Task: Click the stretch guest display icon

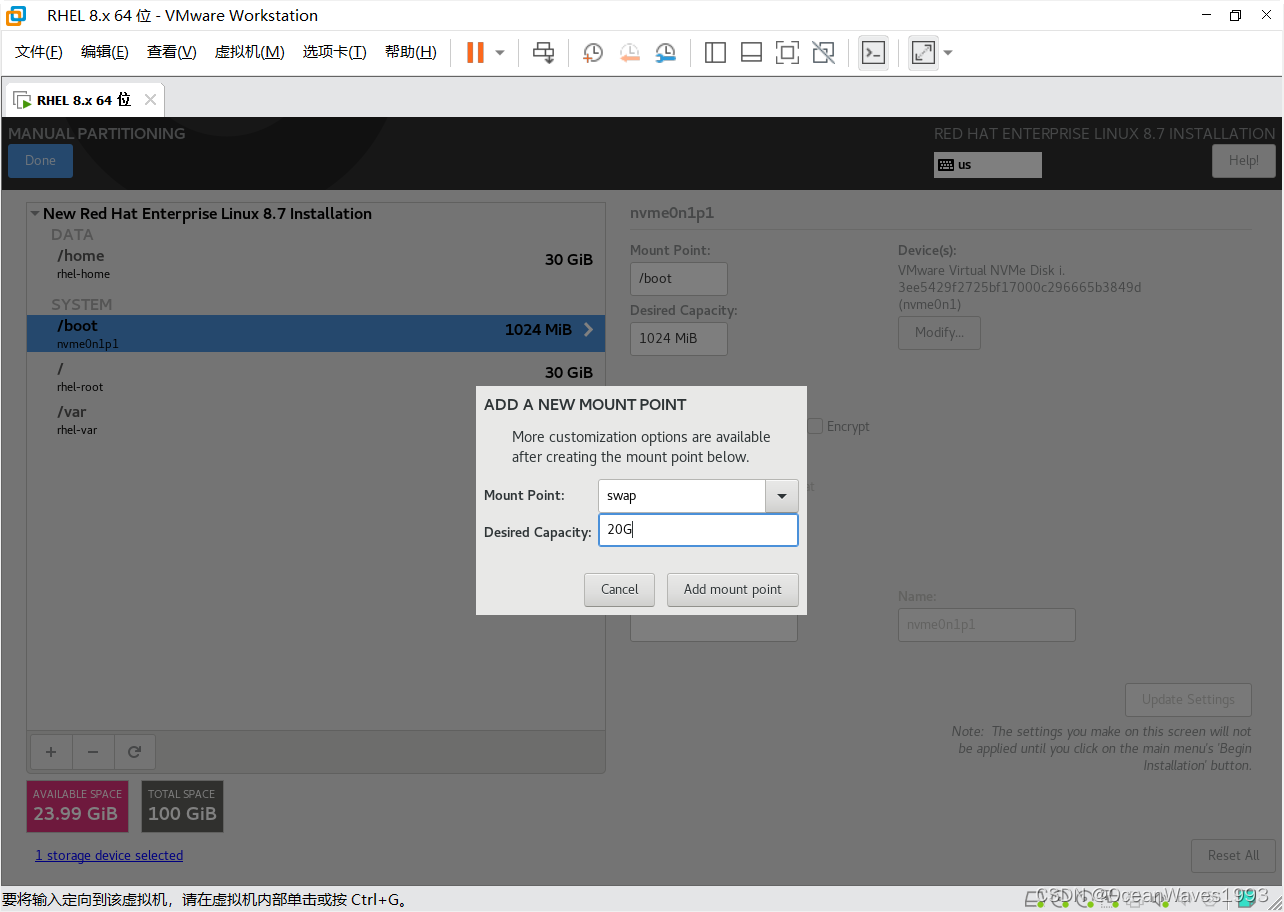Action: (x=923, y=52)
